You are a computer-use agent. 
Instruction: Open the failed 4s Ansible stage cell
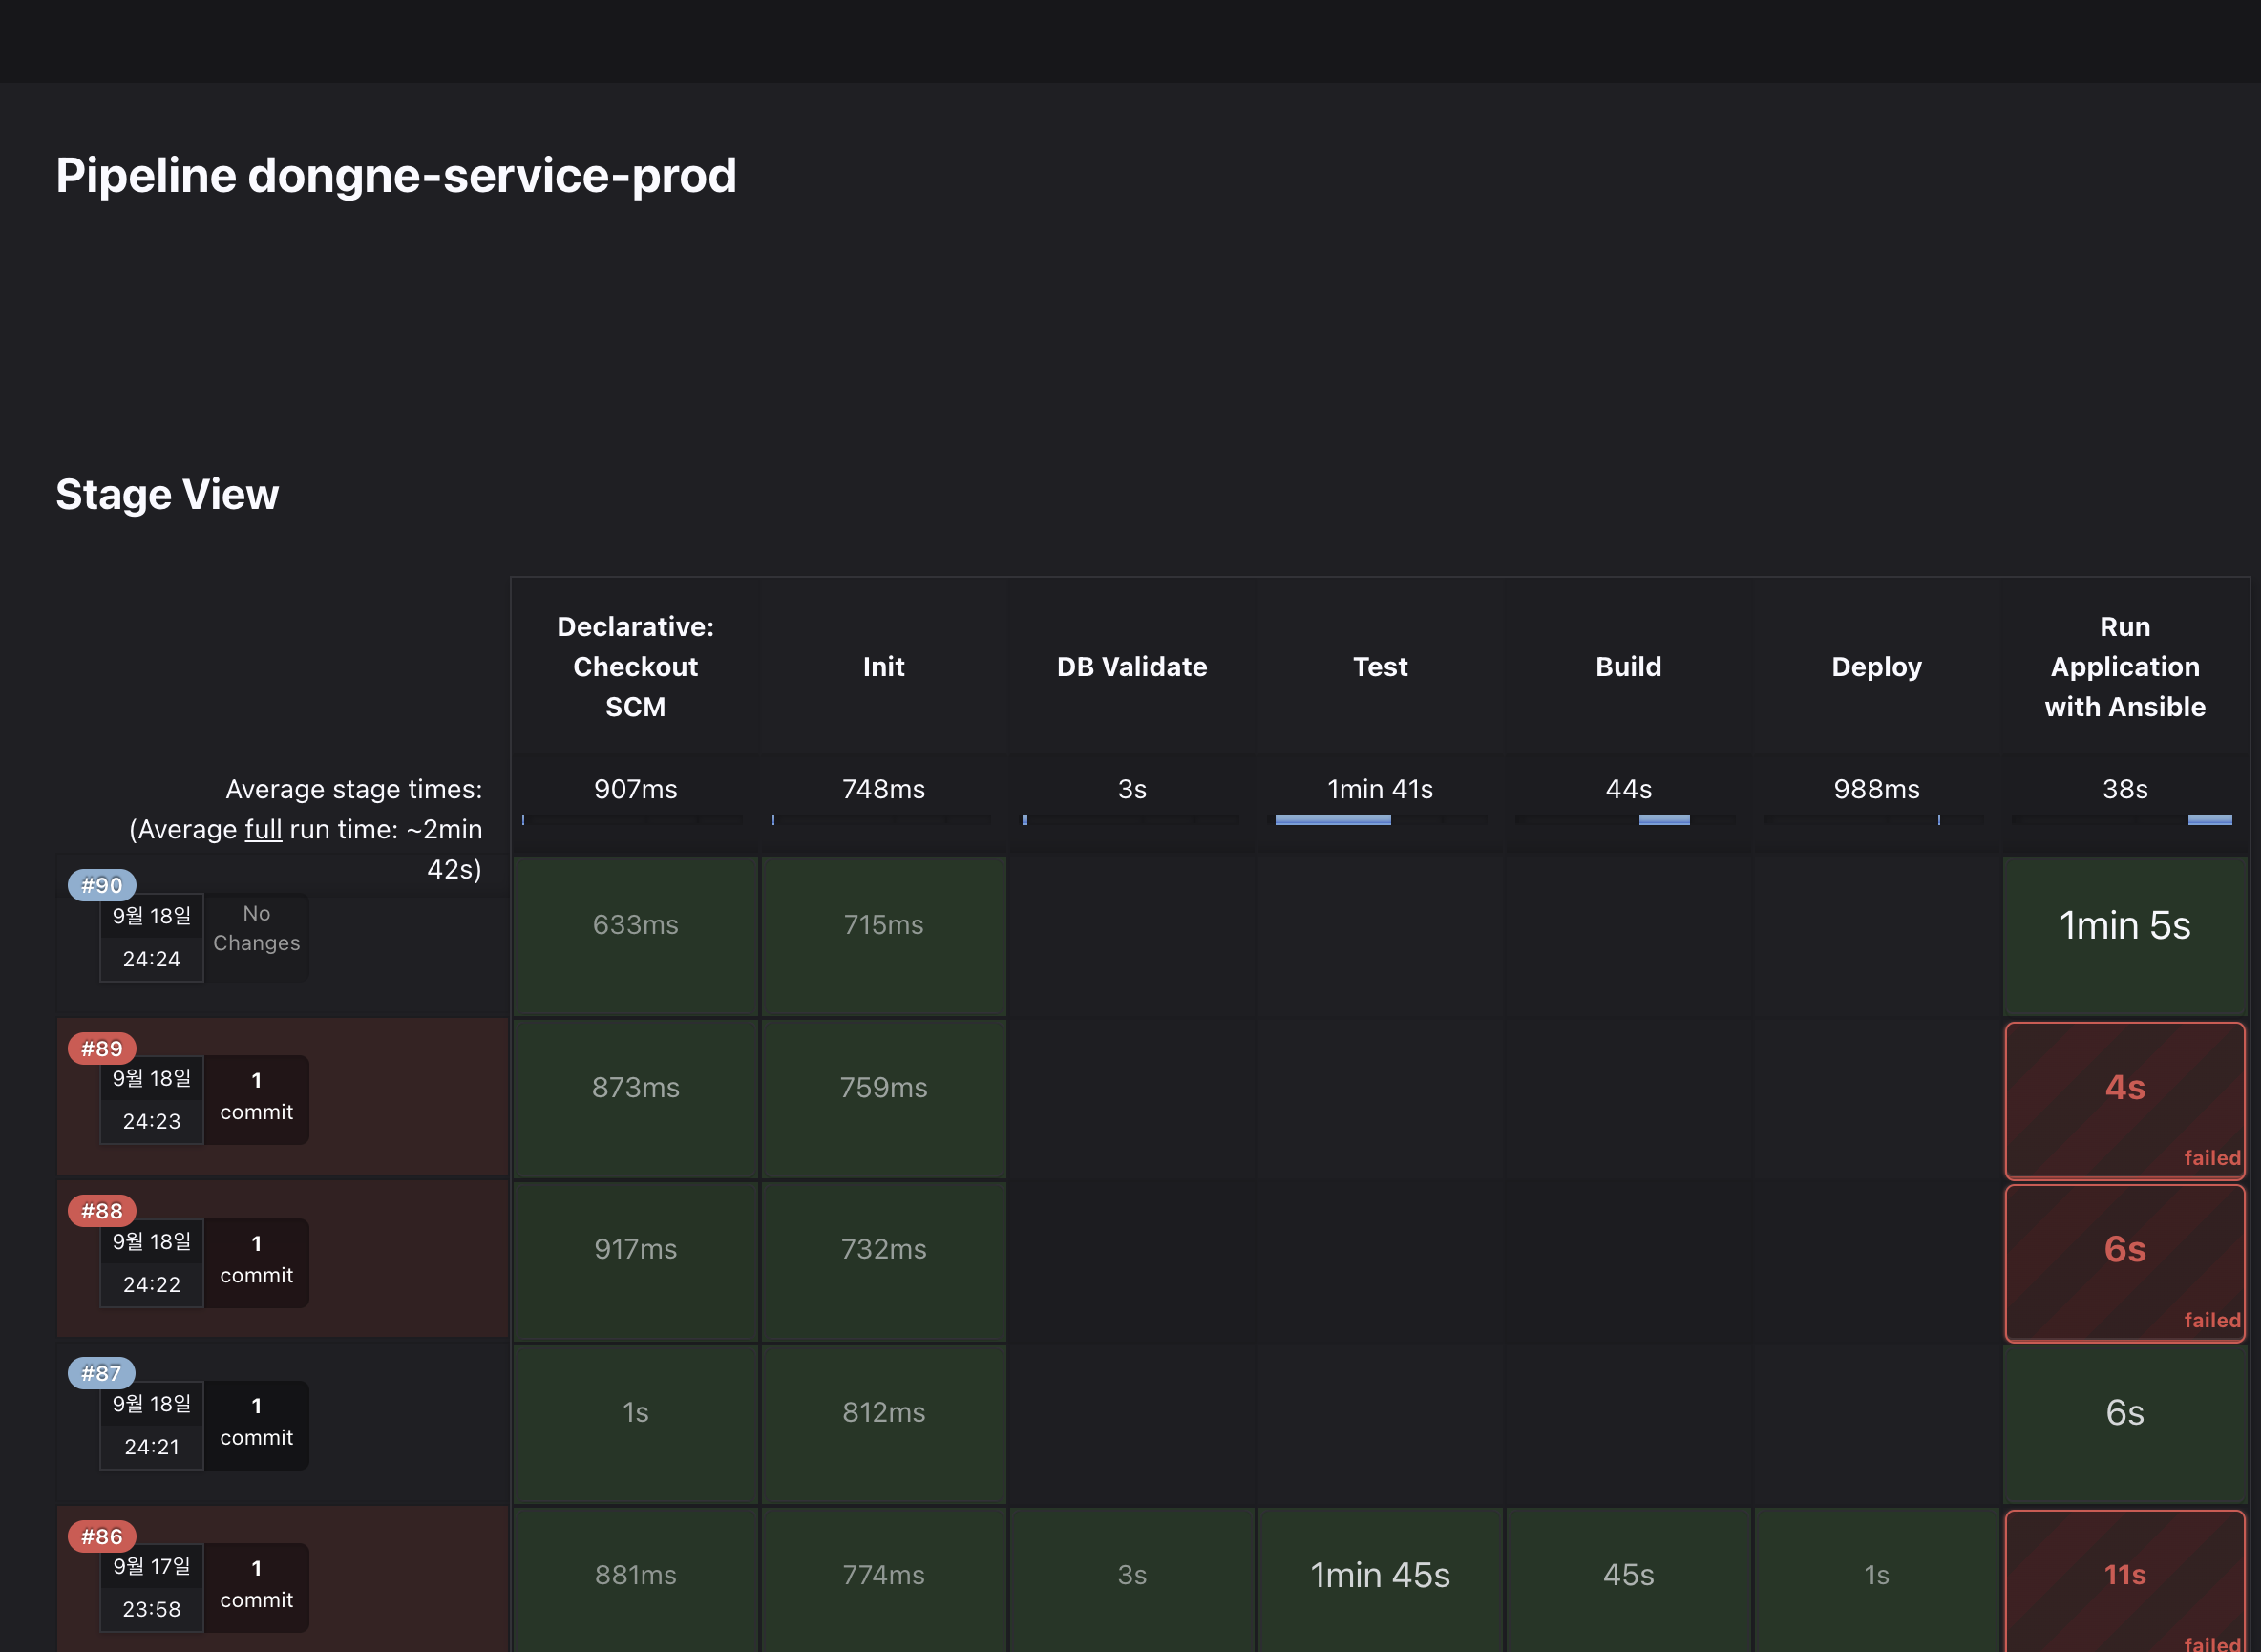[2124, 1098]
